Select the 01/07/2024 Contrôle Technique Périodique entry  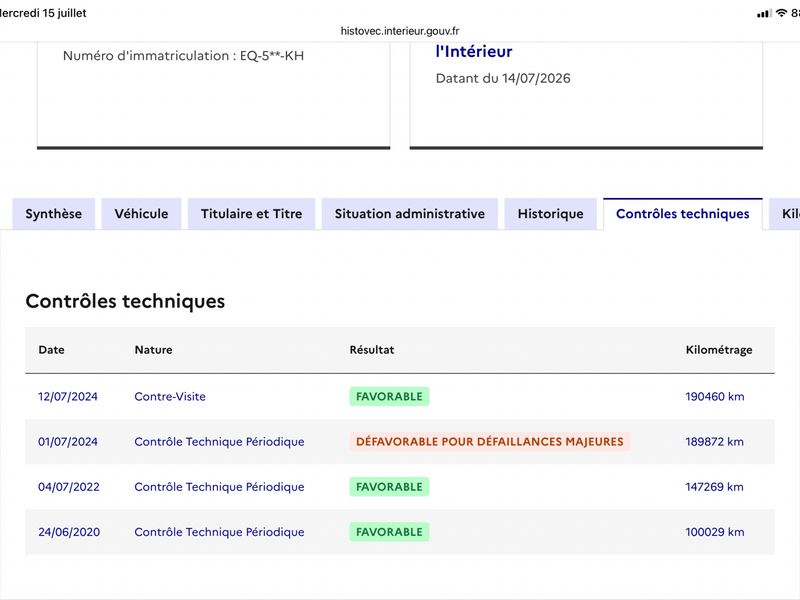coord(219,442)
